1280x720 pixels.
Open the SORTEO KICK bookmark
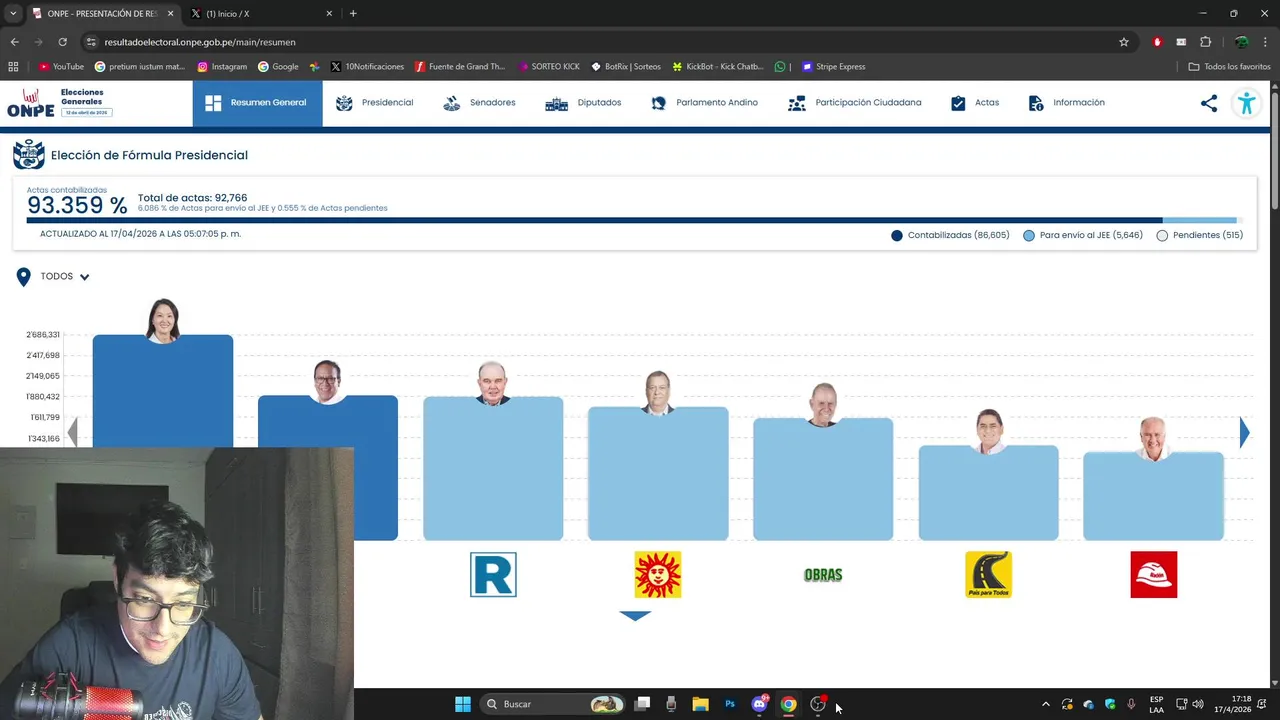pos(549,67)
